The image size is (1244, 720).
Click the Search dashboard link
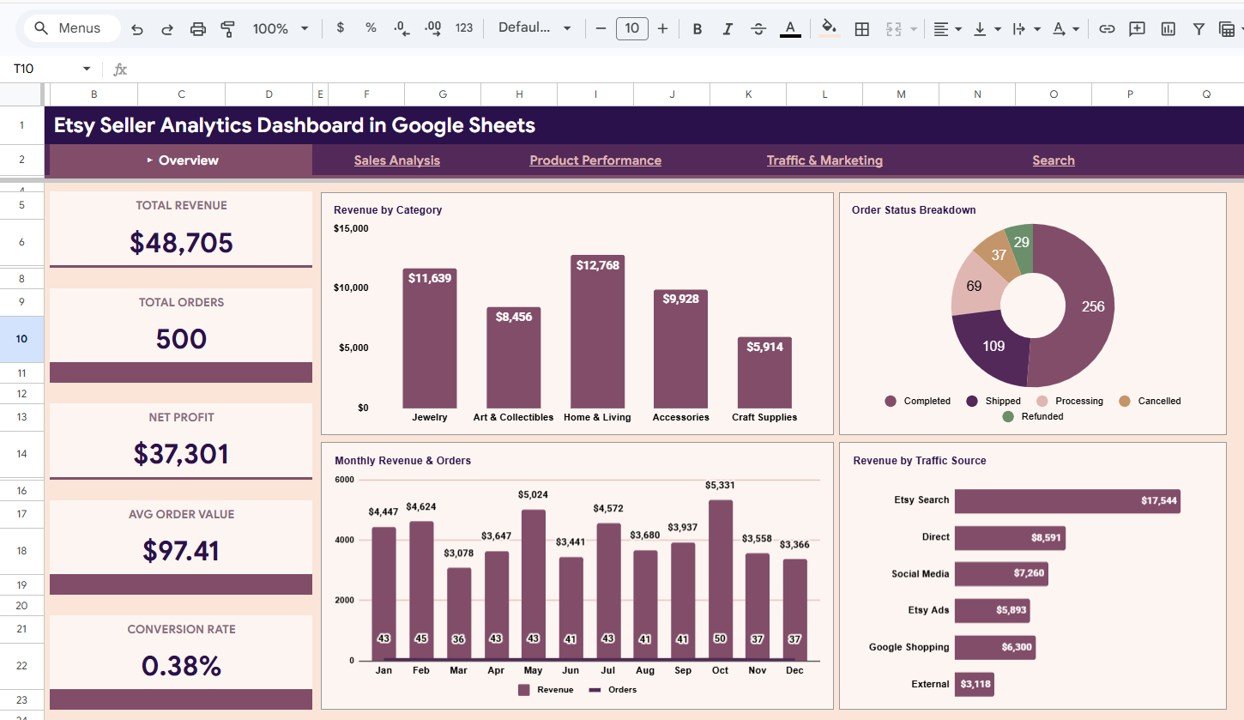(1053, 160)
